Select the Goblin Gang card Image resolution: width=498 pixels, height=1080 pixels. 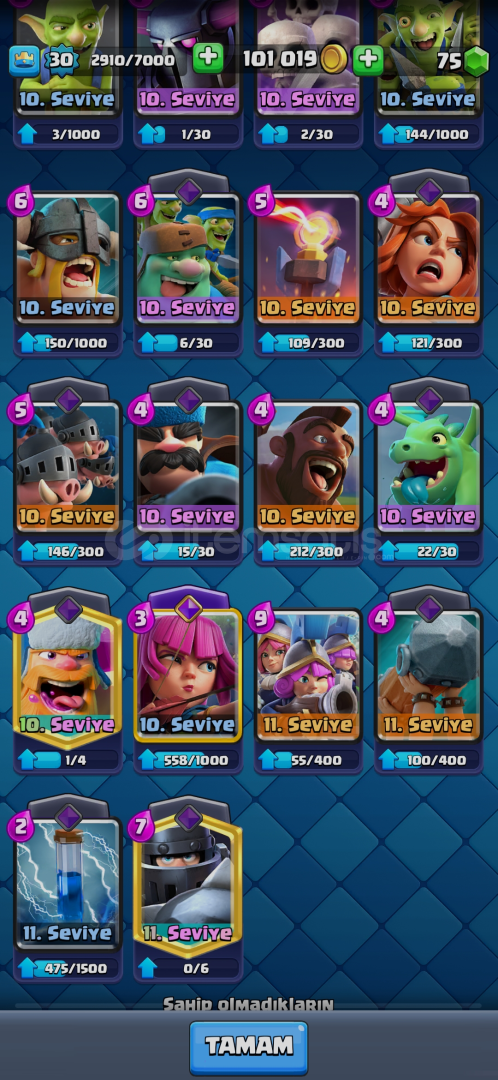pyautogui.click(x=188, y=258)
